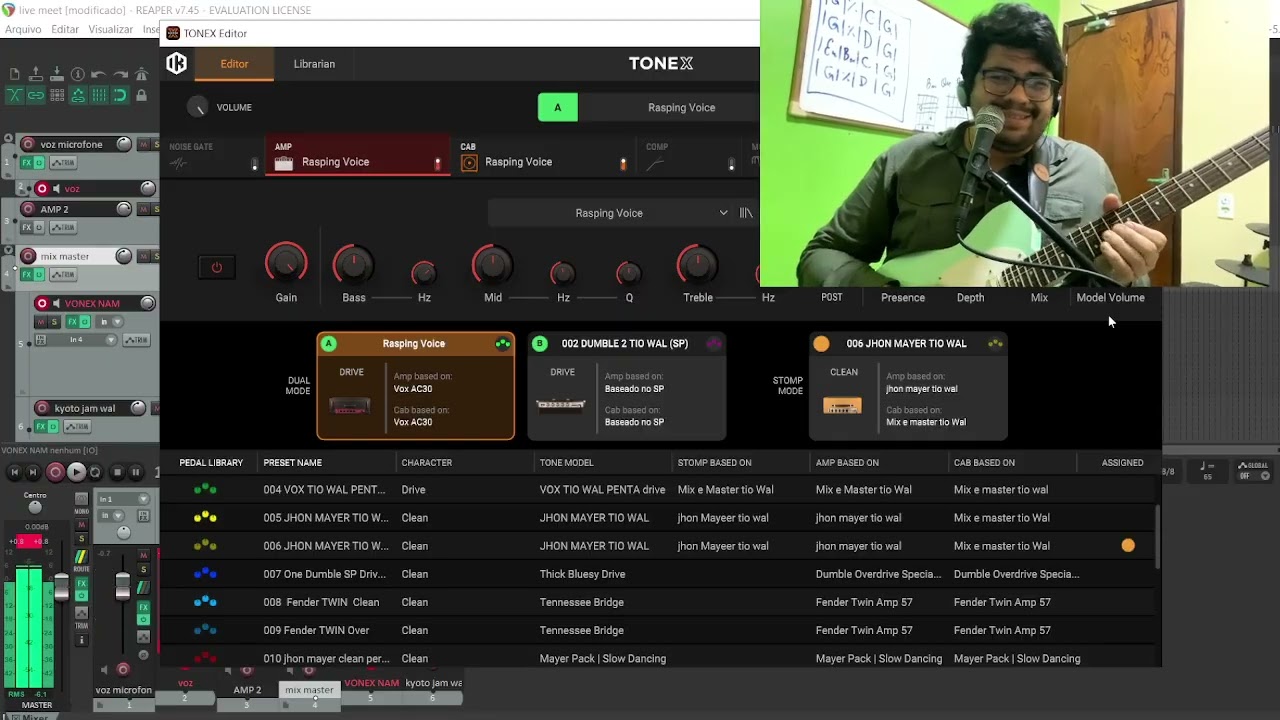Screen dimensions: 1280x720
Task: Click the master track volume fader
Action: [x=61, y=586]
